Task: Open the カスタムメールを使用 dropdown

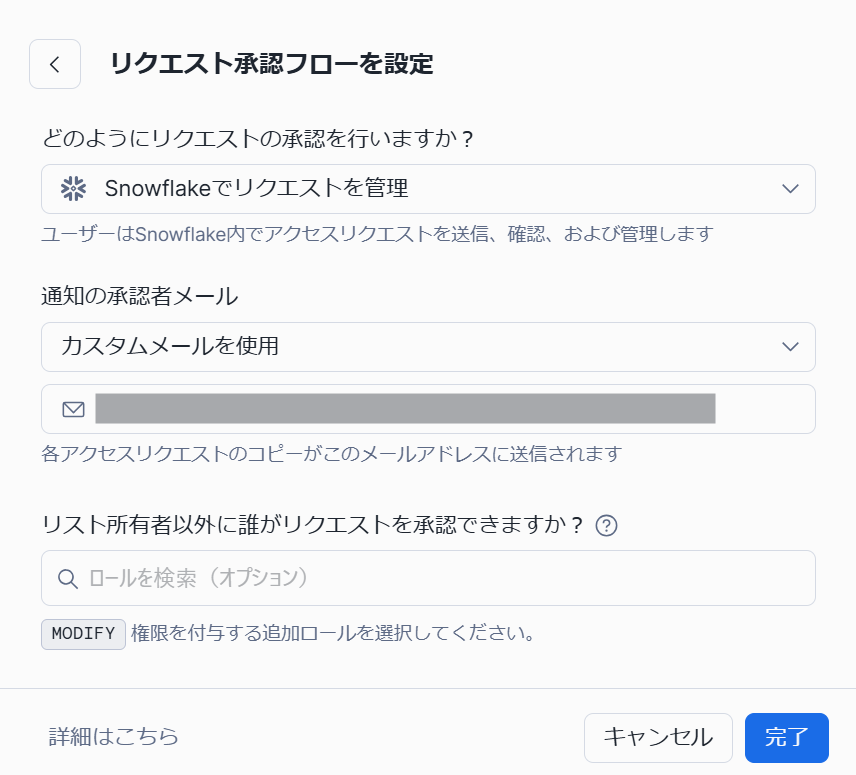Action: pos(428,346)
